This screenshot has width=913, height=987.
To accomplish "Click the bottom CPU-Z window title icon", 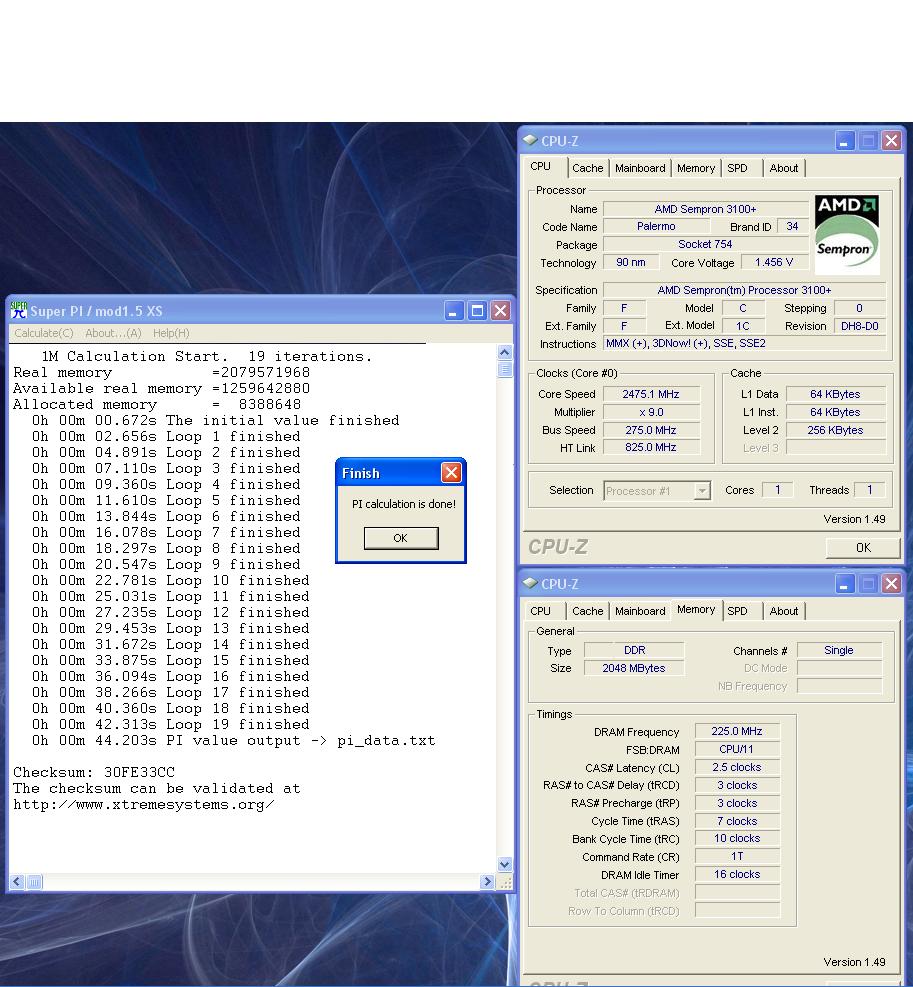I will pyautogui.click(x=530, y=583).
